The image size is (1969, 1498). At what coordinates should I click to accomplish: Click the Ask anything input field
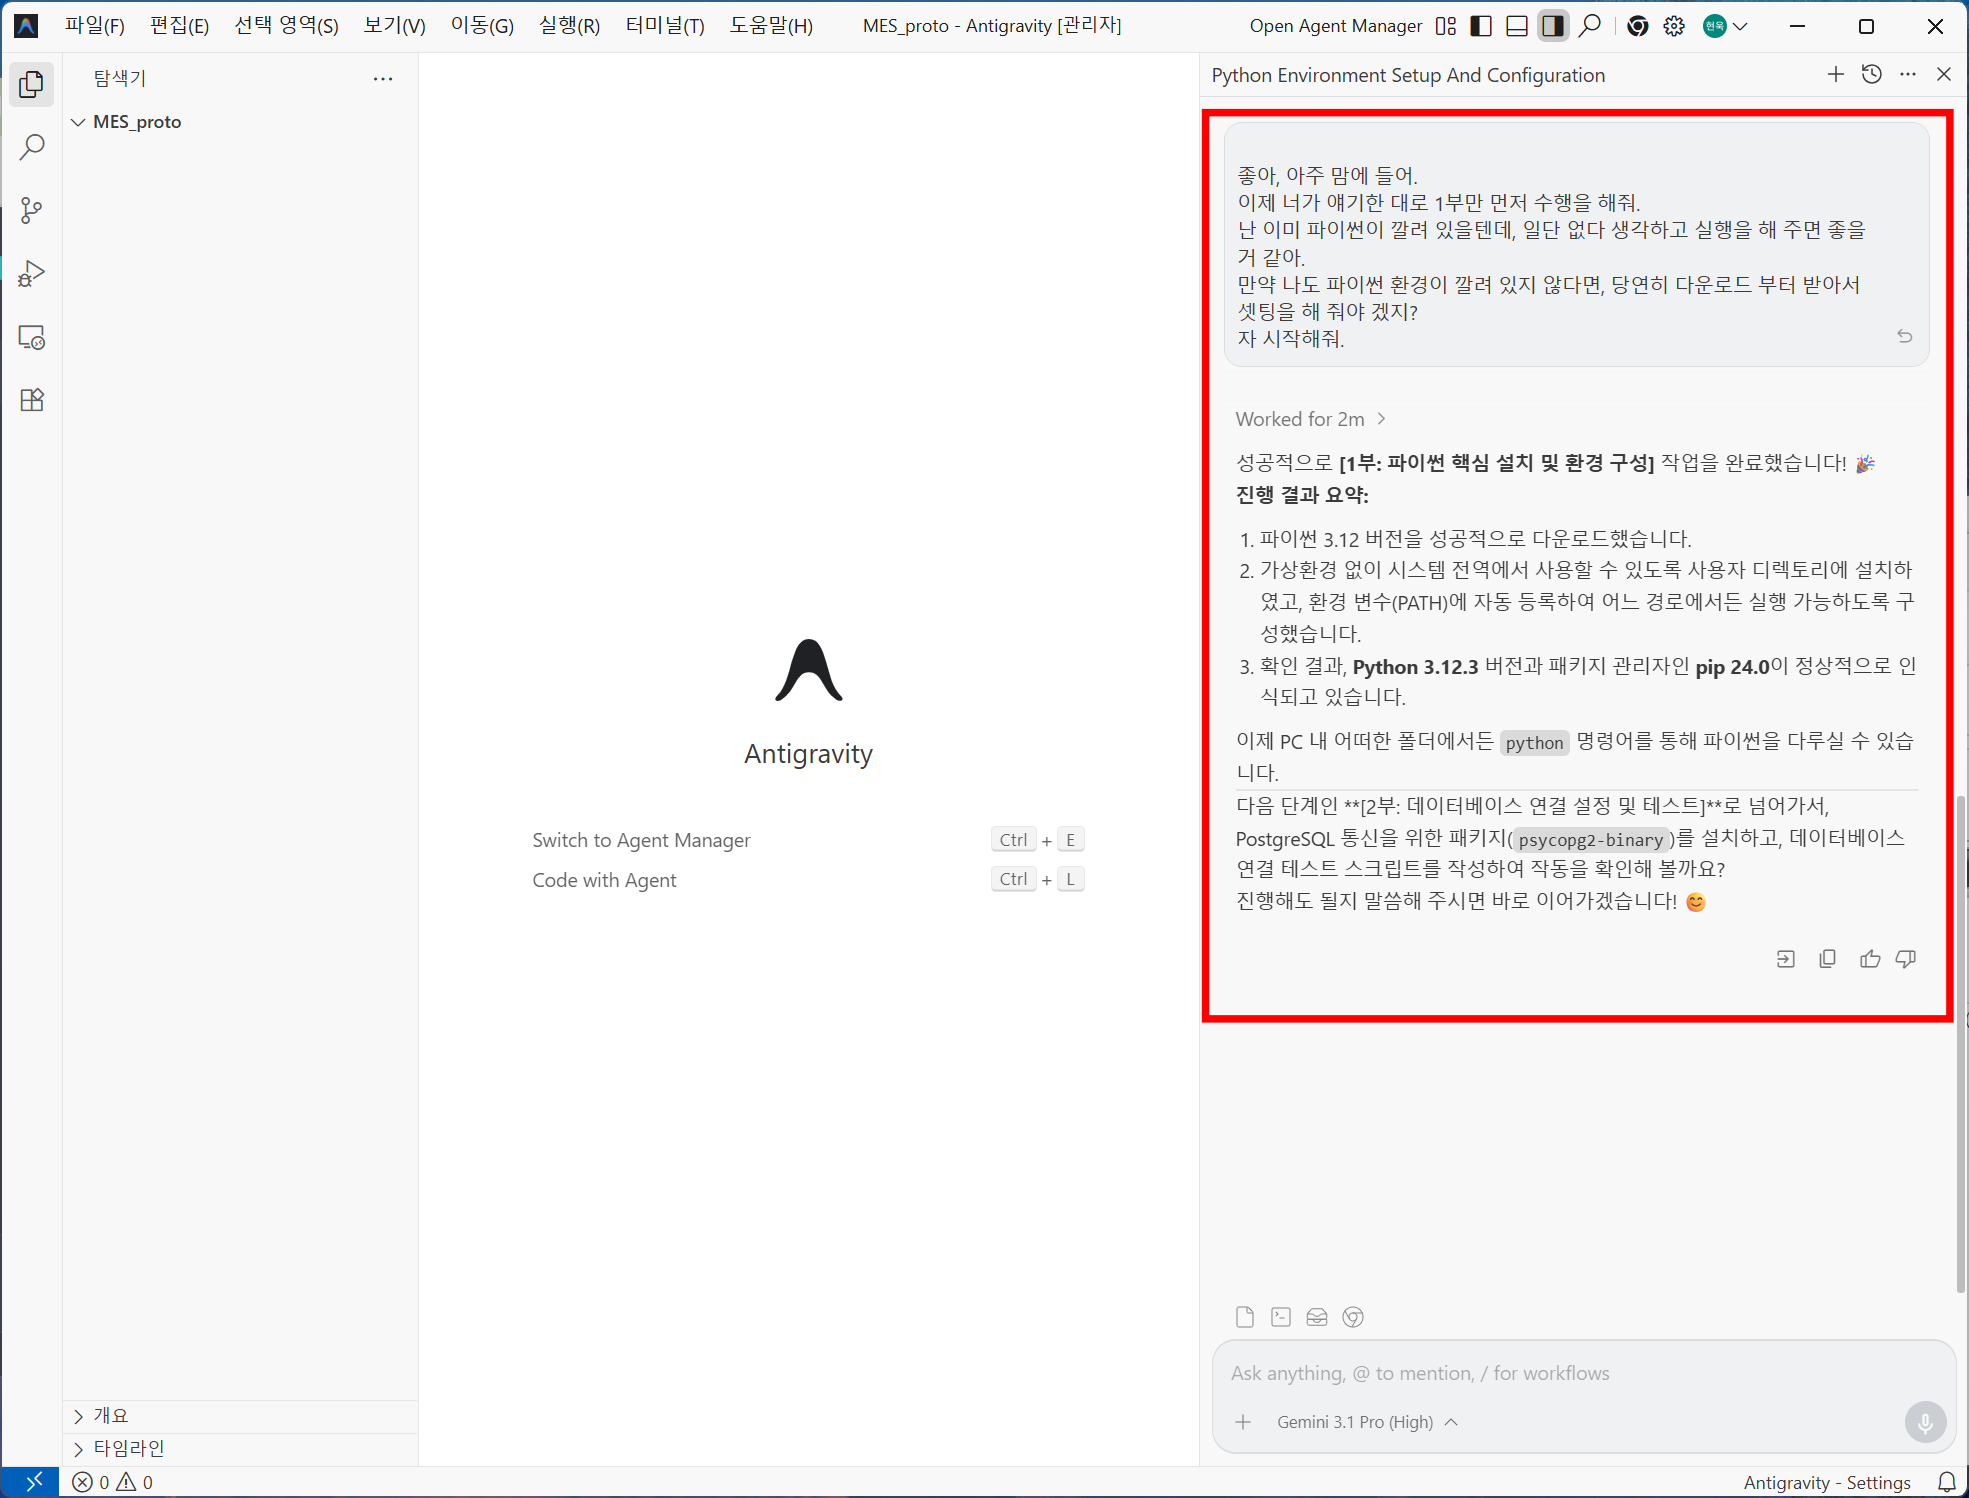[x=1582, y=1373]
